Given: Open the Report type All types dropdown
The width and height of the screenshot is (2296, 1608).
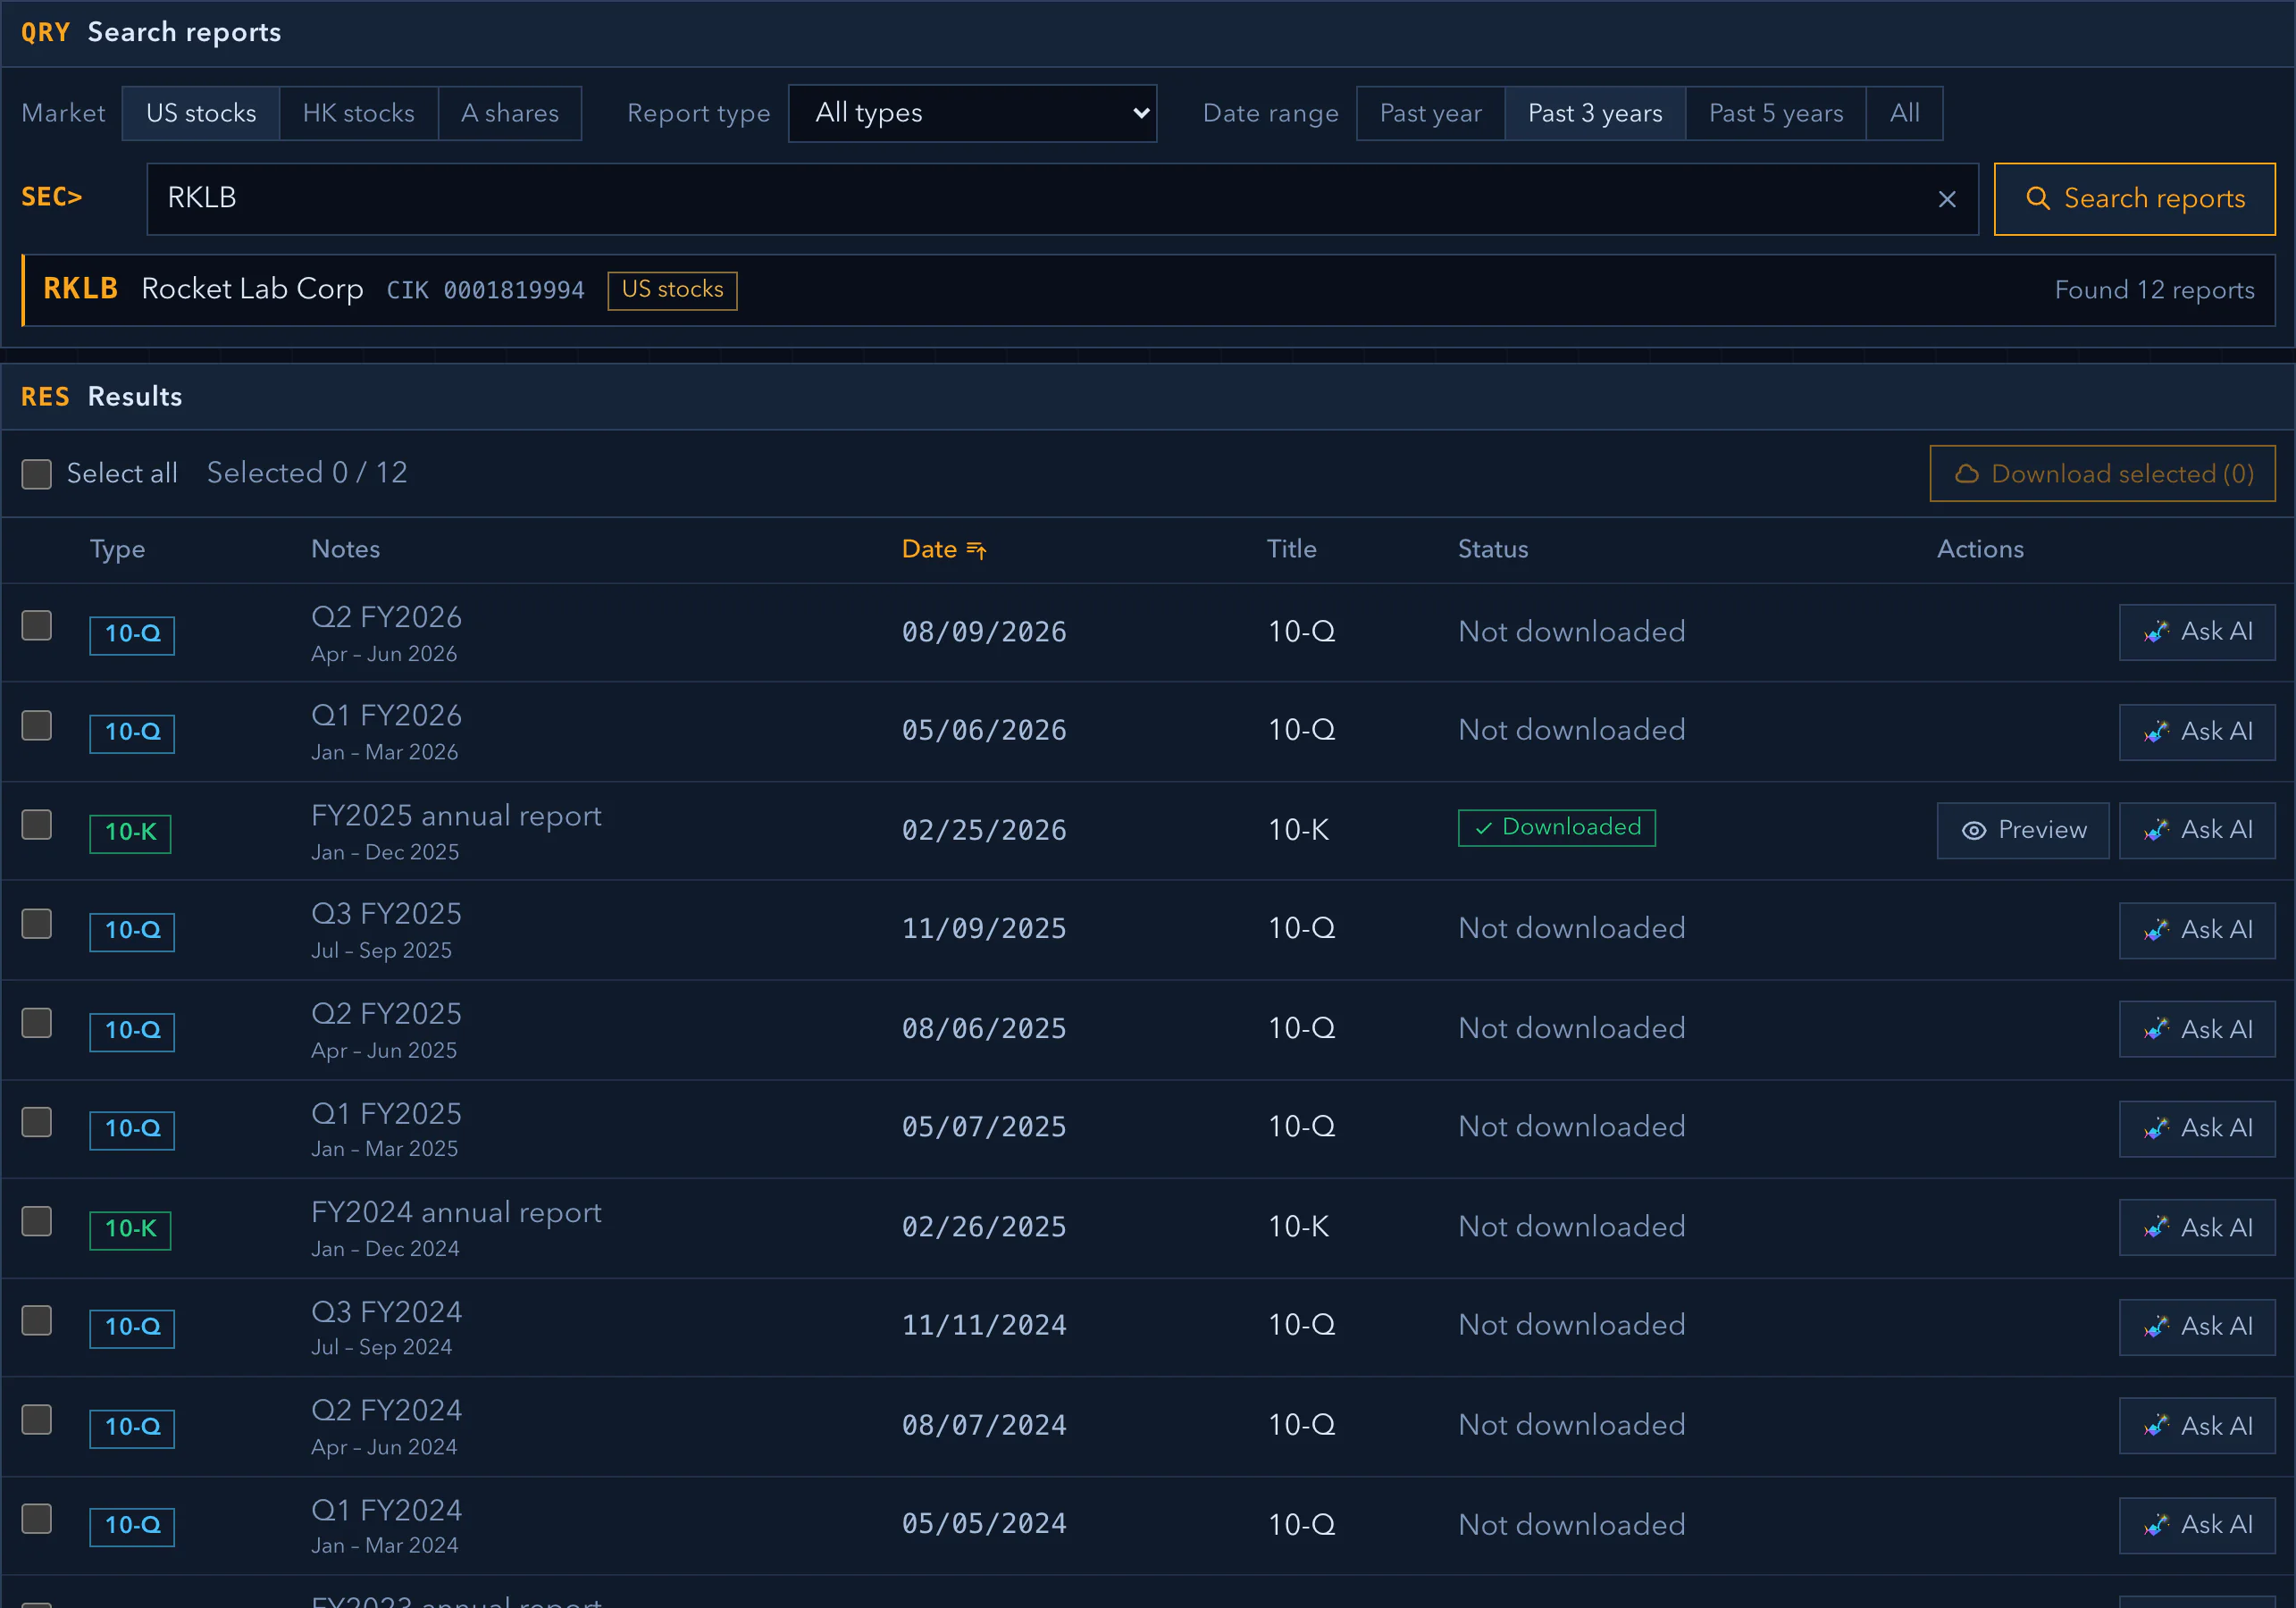Looking at the screenshot, I should pos(972,113).
